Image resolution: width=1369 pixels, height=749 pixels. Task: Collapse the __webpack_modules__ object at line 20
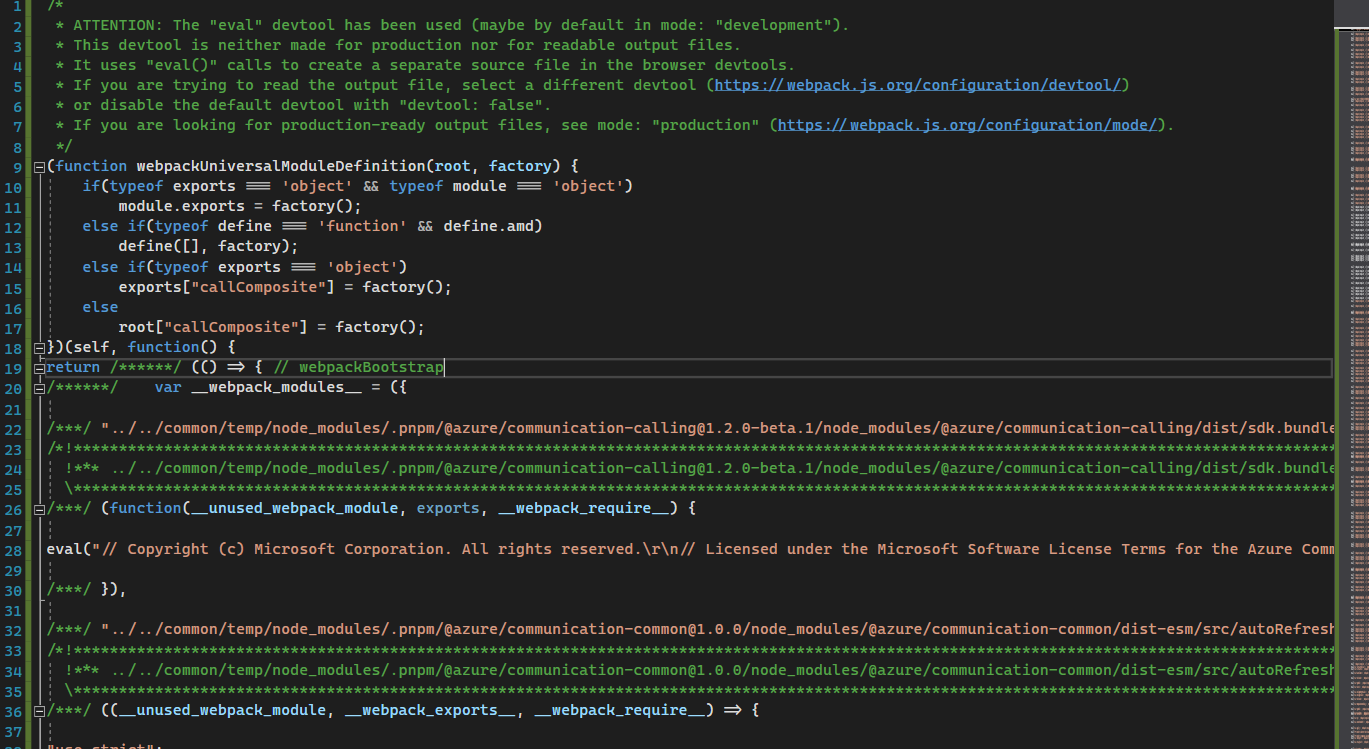click(x=38, y=387)
